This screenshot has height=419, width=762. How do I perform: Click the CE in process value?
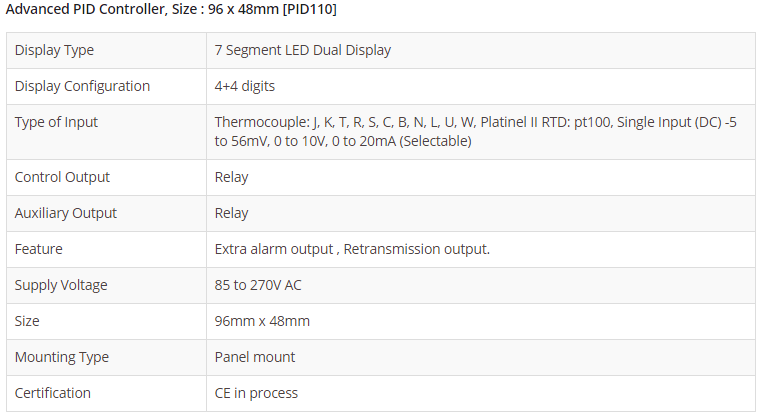pyautogui.click(x=256, y=393)
